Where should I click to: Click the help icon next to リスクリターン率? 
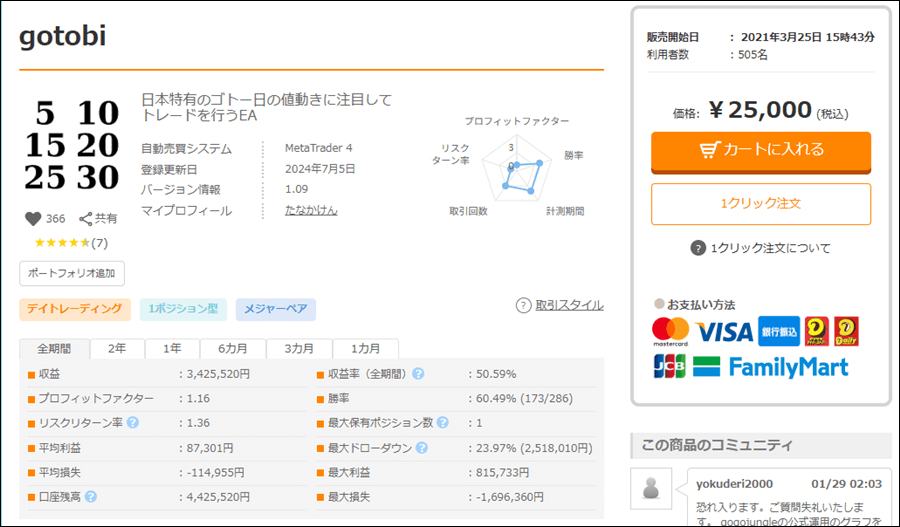point(133,423)
